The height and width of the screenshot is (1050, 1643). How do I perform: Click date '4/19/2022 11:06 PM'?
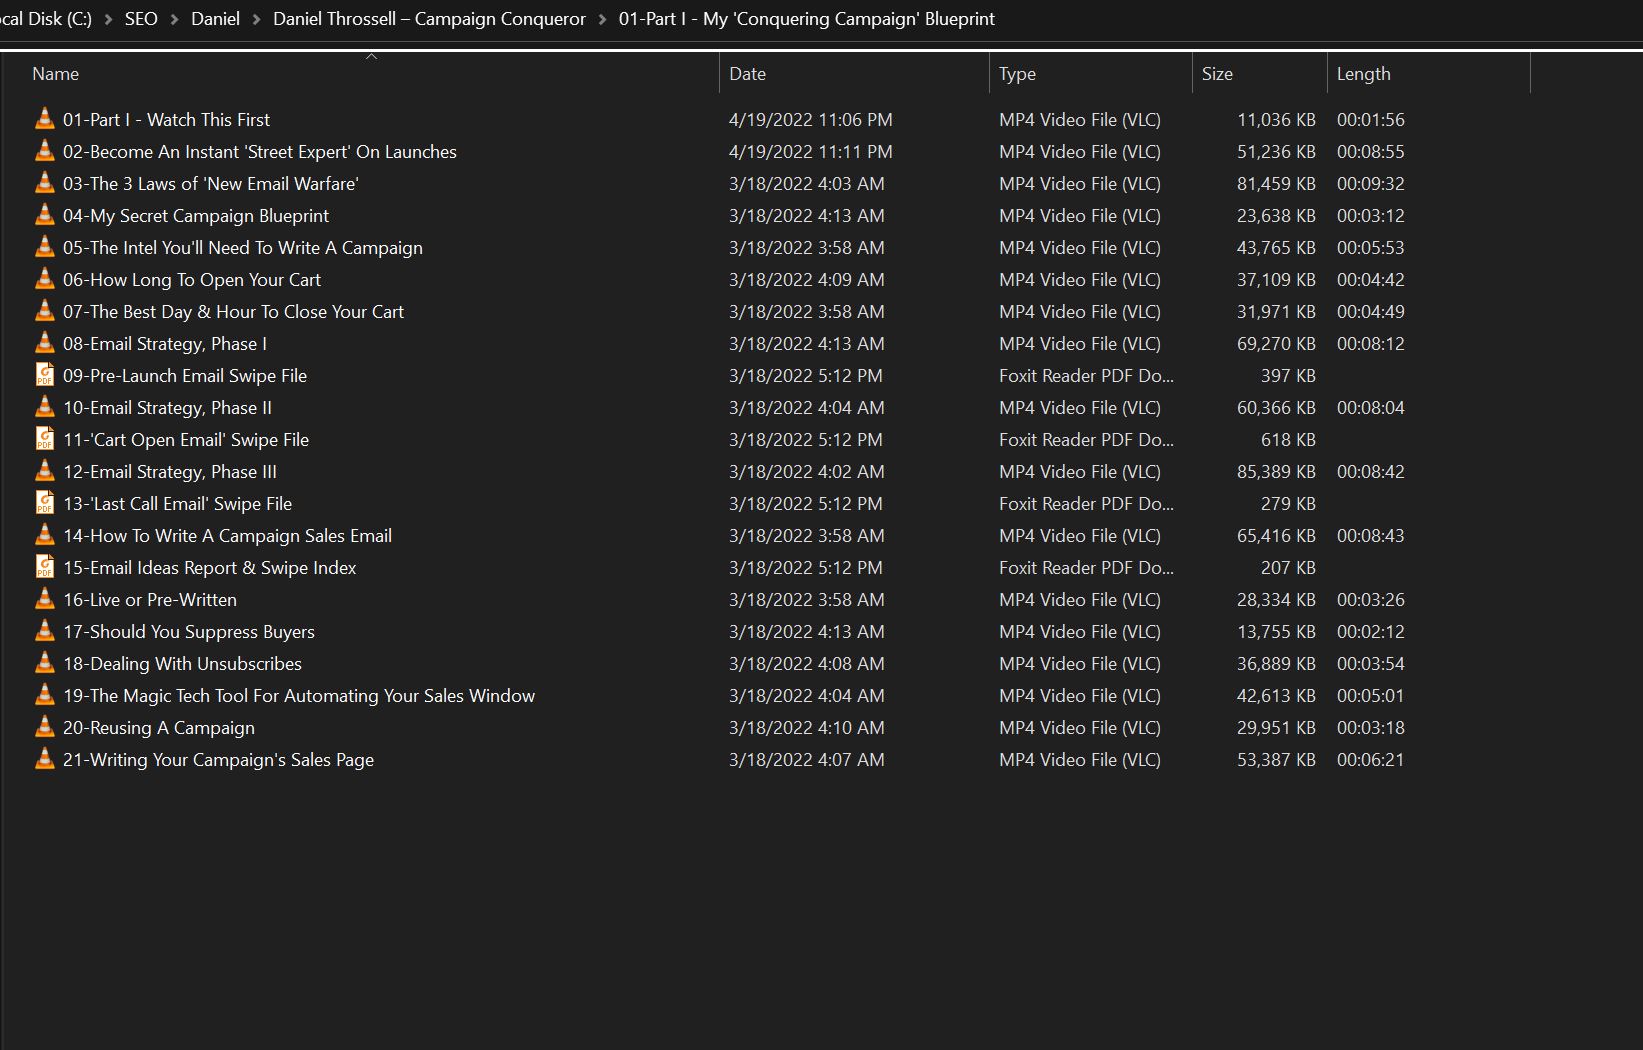point(811,119)
